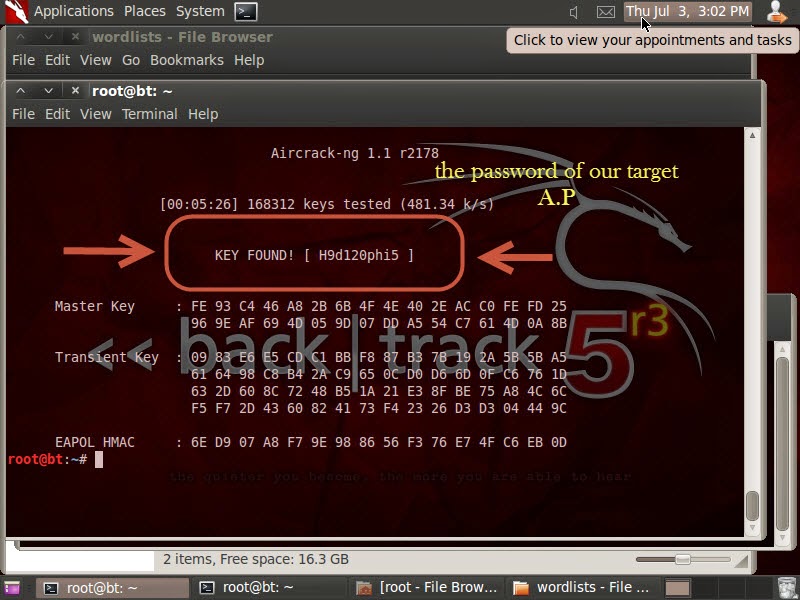Open the terminal window Help menu
Image resolution: width=800 pixels, height=600 pixels.
pyautogui.click(x=203, y=114)
